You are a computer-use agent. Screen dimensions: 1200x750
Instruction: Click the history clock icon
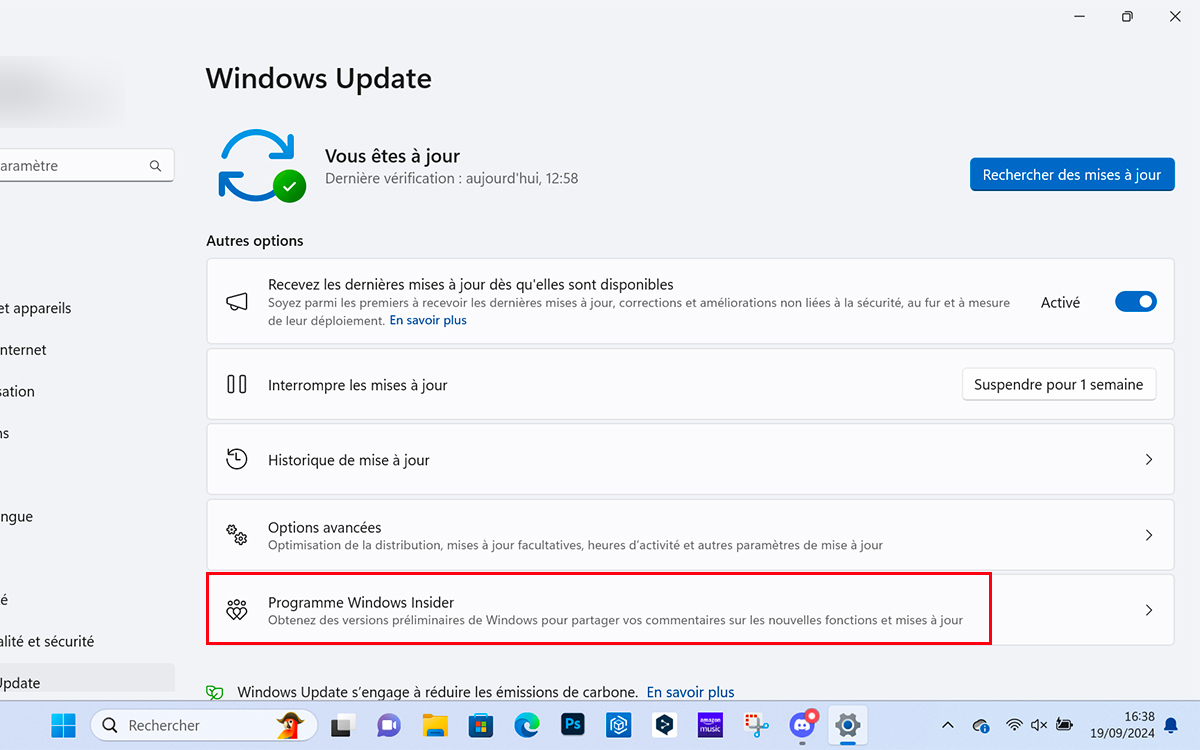(237, 460)
